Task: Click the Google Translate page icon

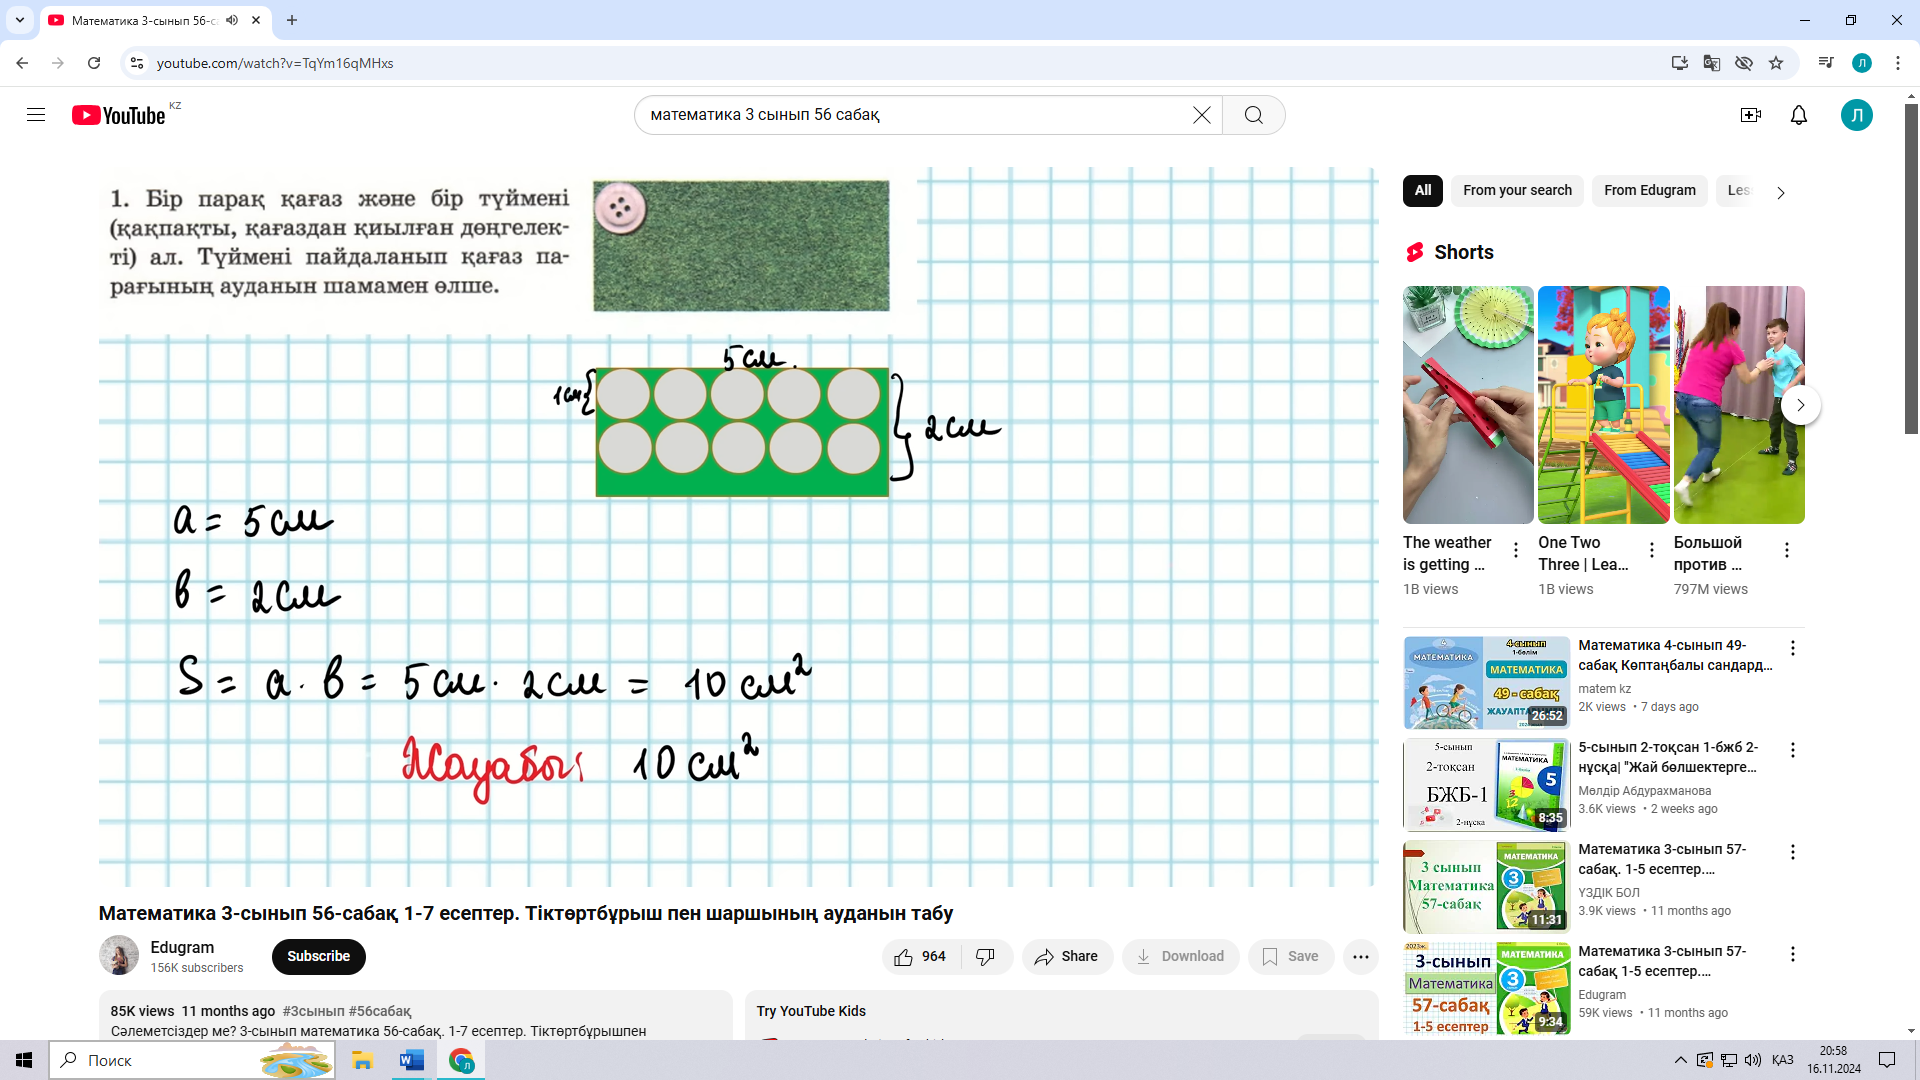Action: pos(1711,63)
